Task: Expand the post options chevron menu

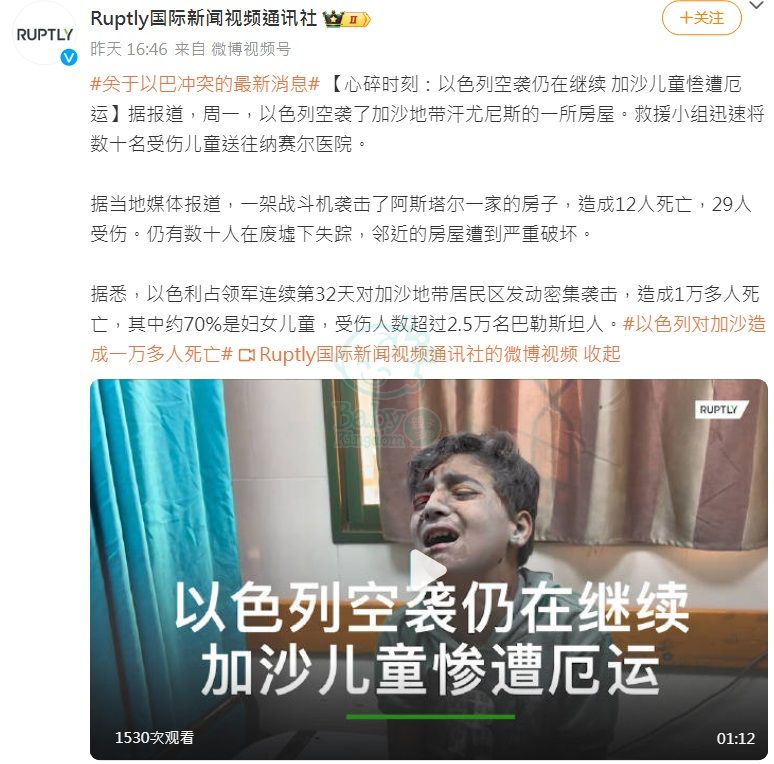Action: tap(757, 5)
